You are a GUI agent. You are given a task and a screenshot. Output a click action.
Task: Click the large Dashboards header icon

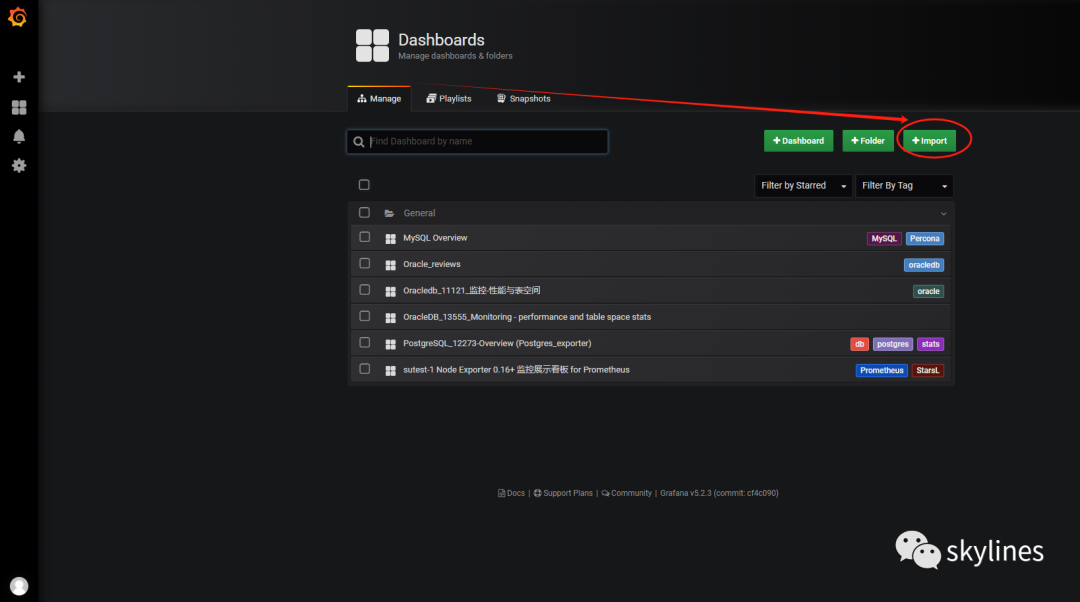pos(373,45)
